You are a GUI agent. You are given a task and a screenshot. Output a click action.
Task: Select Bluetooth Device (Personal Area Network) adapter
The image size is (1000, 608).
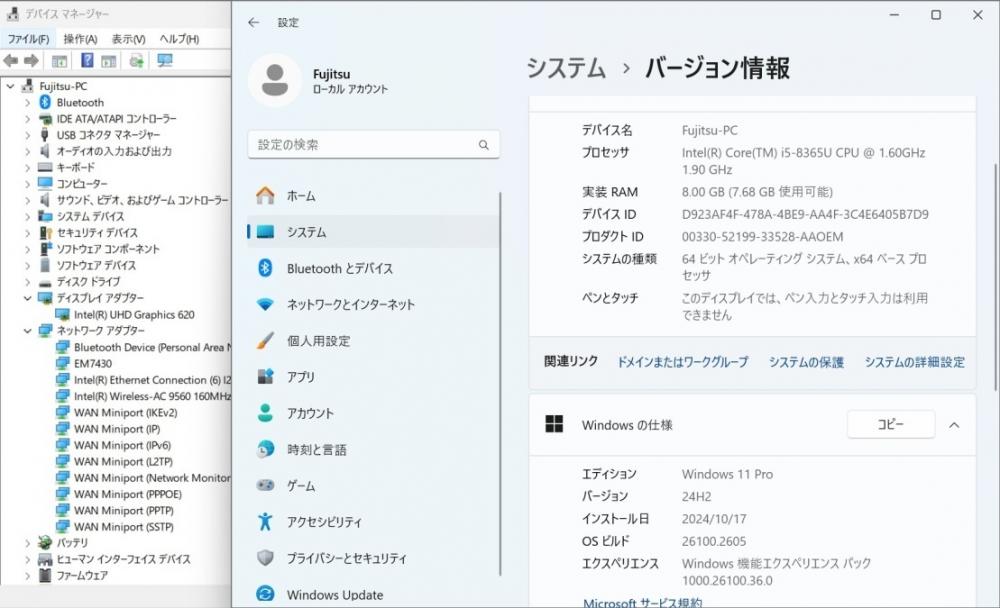click(152, 347)
